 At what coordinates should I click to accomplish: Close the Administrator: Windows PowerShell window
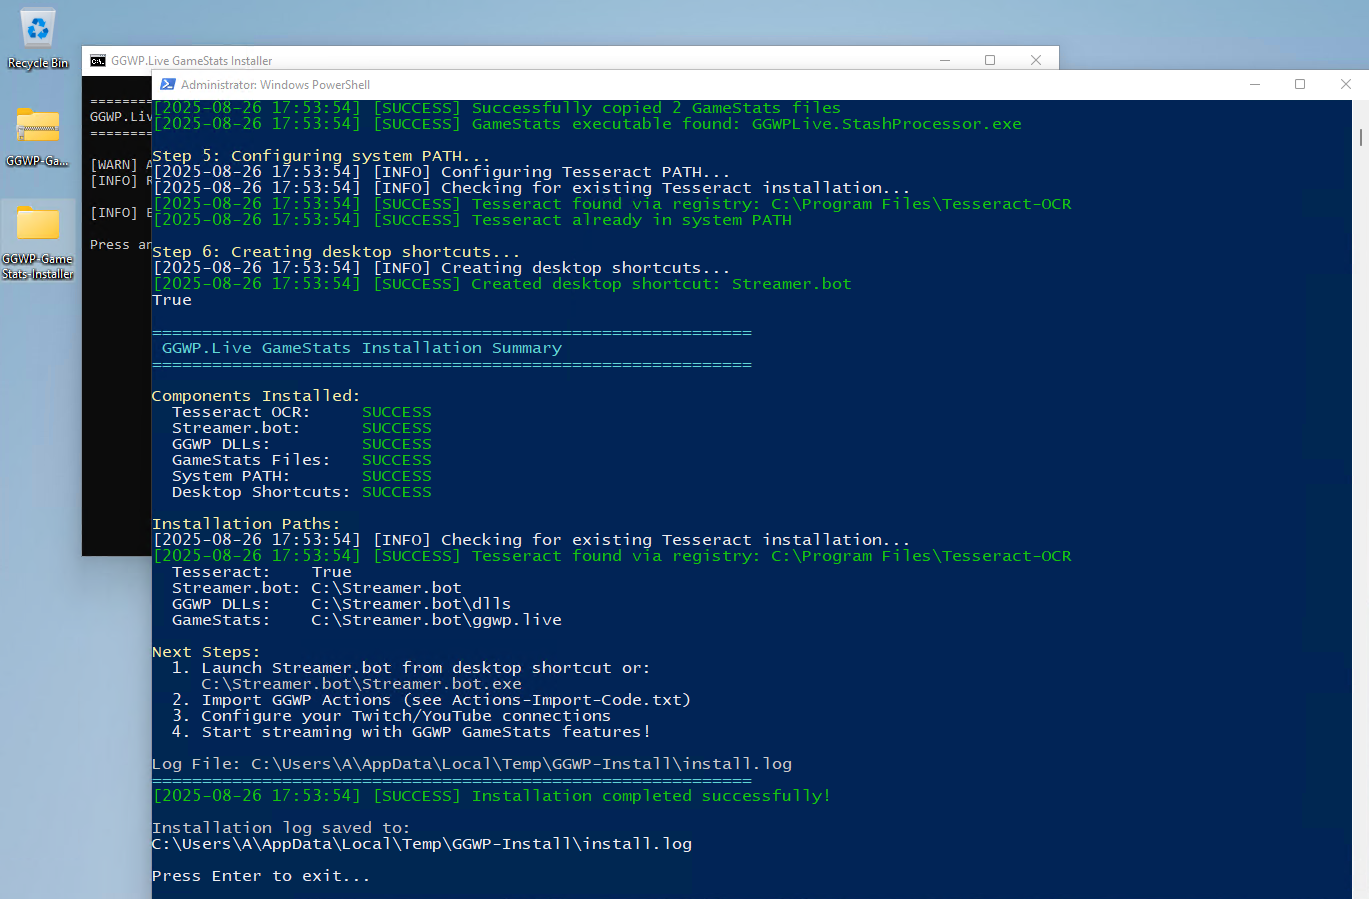1346,85
